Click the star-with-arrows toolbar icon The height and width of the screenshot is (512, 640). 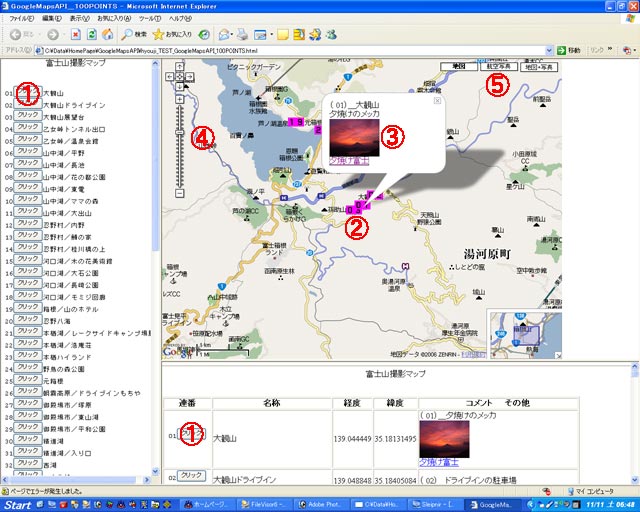(315, 35)
